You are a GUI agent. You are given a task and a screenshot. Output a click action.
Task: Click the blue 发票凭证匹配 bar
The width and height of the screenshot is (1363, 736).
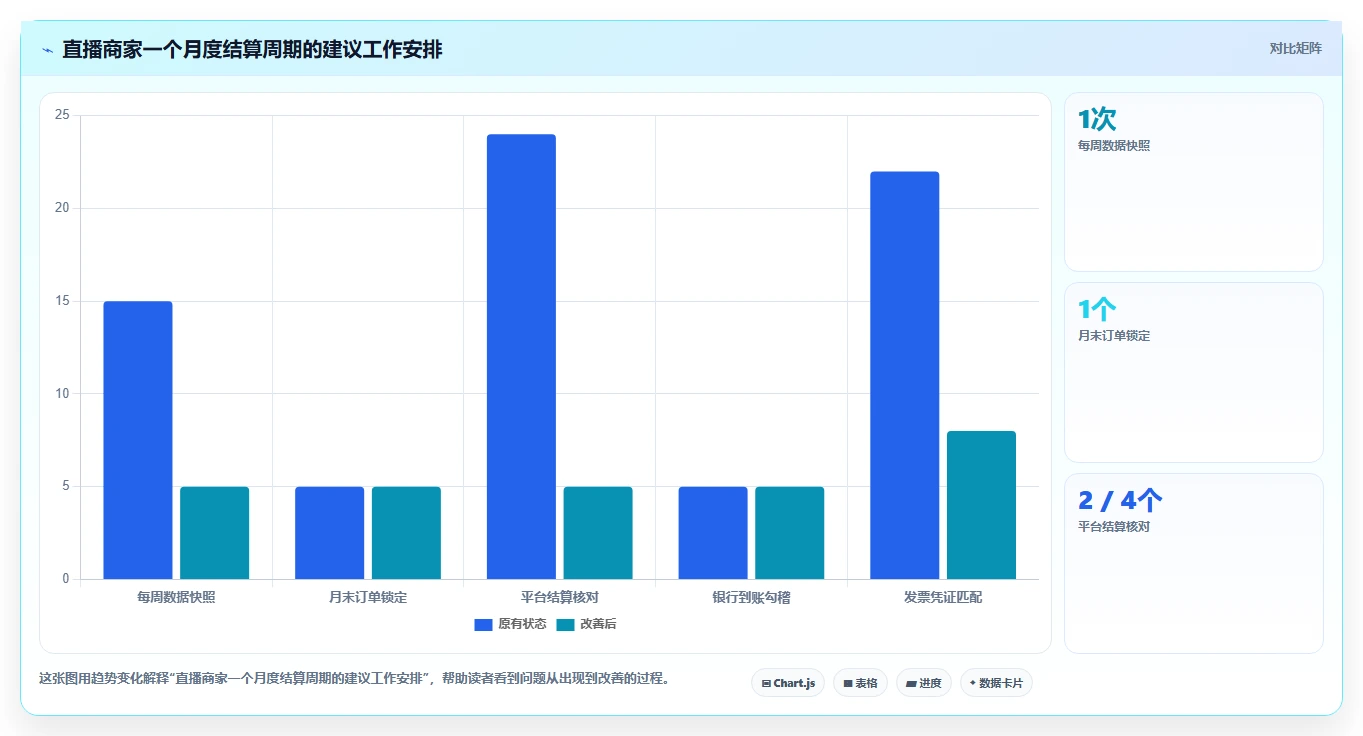tap(905, 375)
